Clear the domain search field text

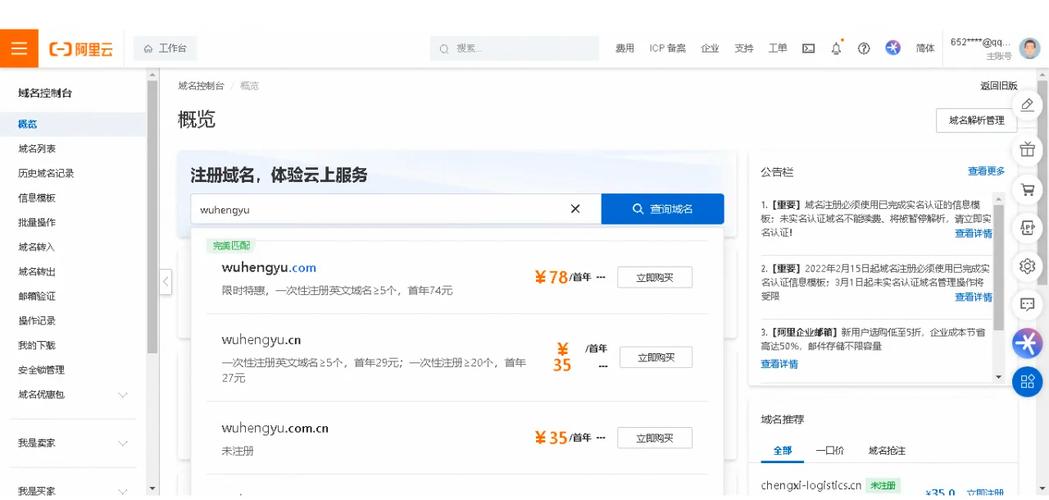tap(575, 209)
